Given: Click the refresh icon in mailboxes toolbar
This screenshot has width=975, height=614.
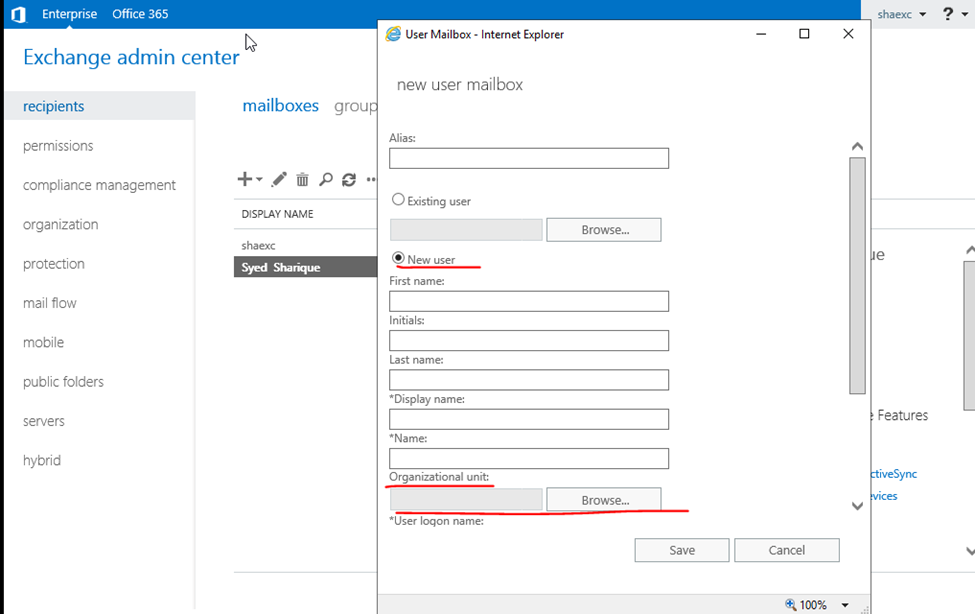Looking at the screenshot, I should (x=348, y=180).
